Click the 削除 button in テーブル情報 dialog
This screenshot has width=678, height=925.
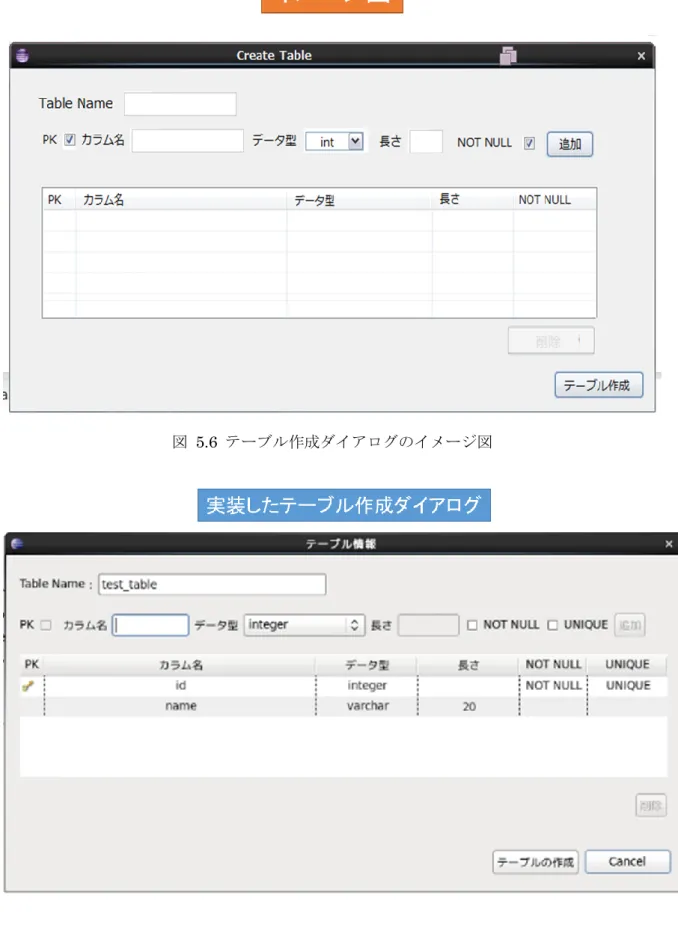point(651,805)
